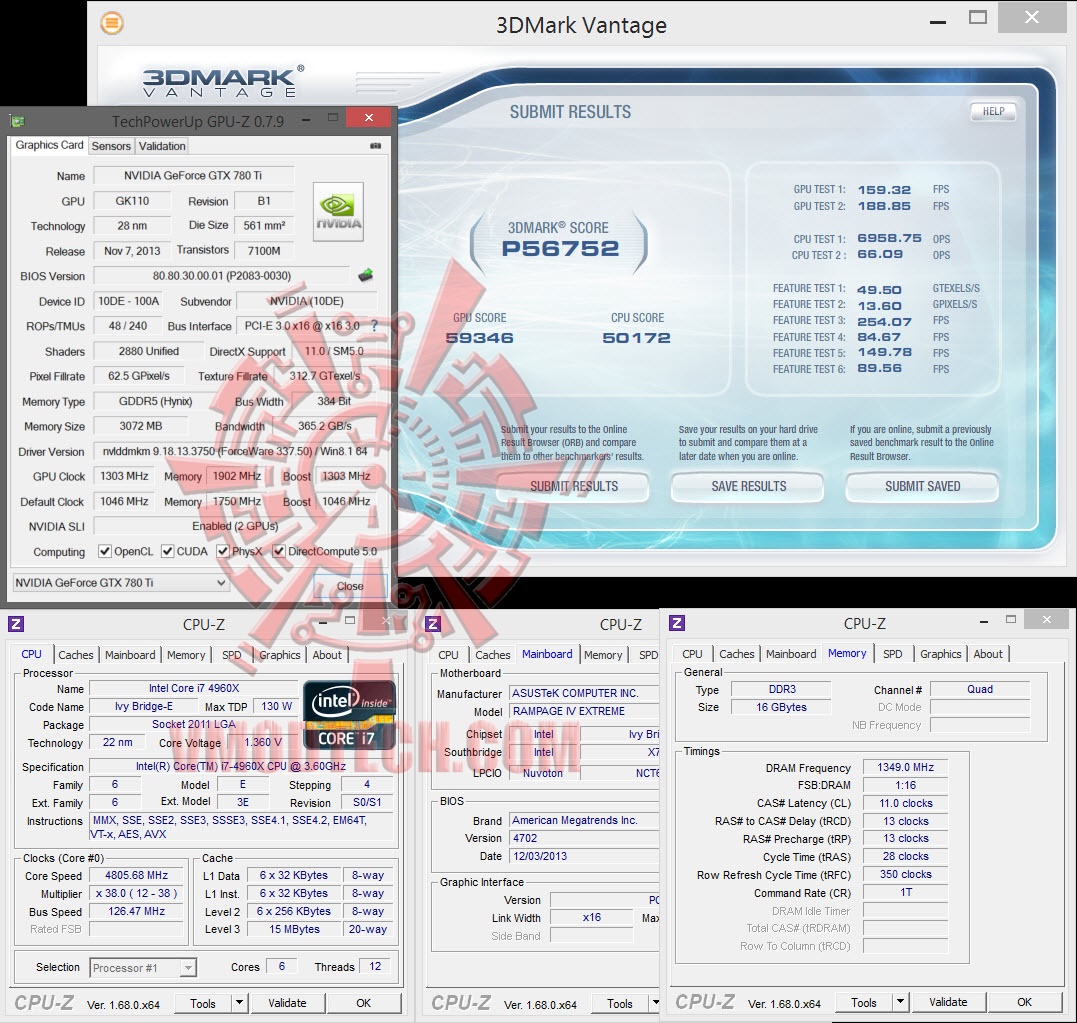This screenshot has width=1077, height=1023.
Task: Open About tab in CPU-Z CPU window
Action: 327,655
